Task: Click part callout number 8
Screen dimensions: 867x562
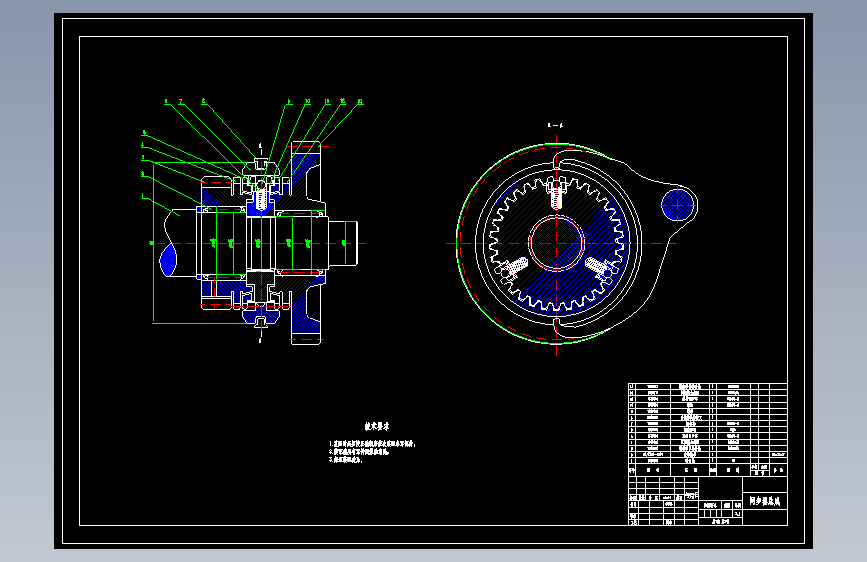Action: coord(166,102)
